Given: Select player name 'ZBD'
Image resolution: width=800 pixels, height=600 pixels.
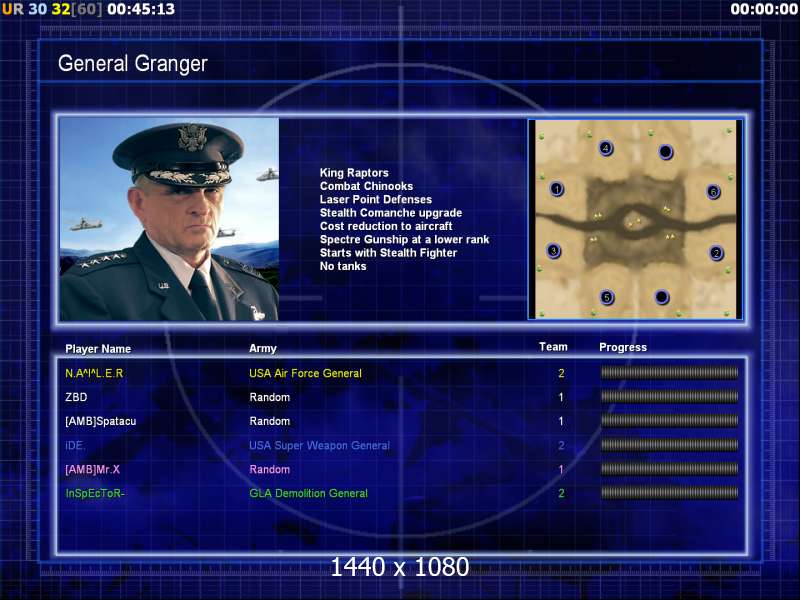Looking at the screenshot, I should (76, 397).
